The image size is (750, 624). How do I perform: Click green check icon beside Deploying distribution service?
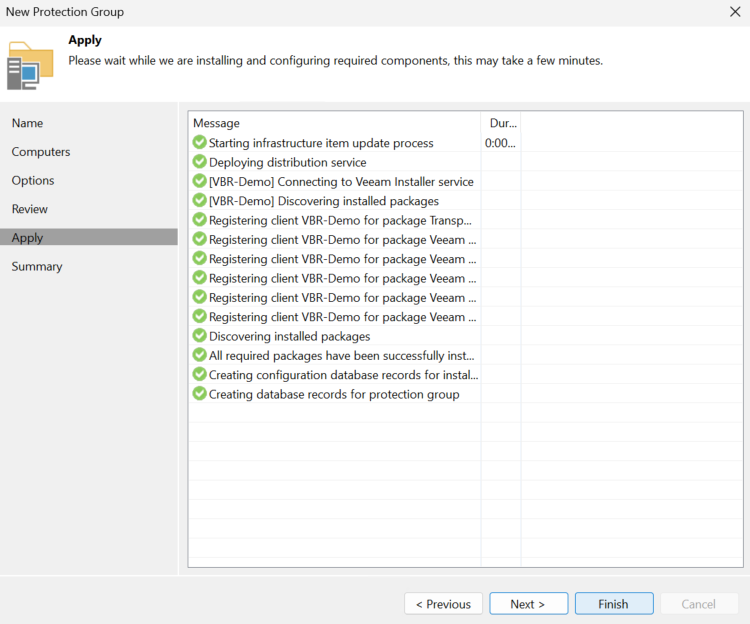click(x=199, y=162)
